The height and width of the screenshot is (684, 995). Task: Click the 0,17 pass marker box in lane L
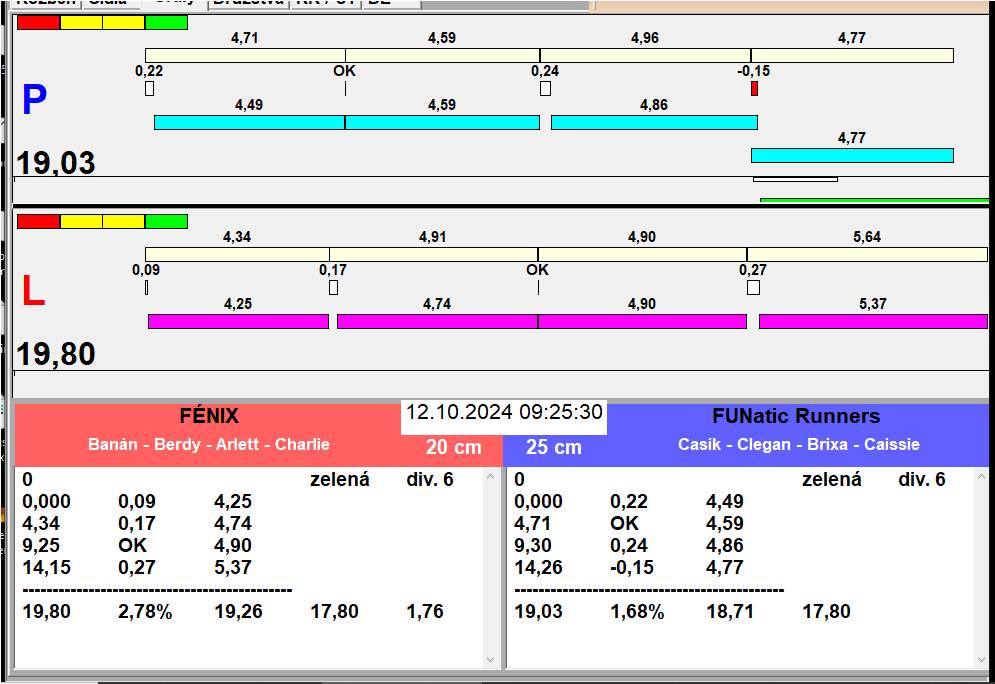(333, 288)
